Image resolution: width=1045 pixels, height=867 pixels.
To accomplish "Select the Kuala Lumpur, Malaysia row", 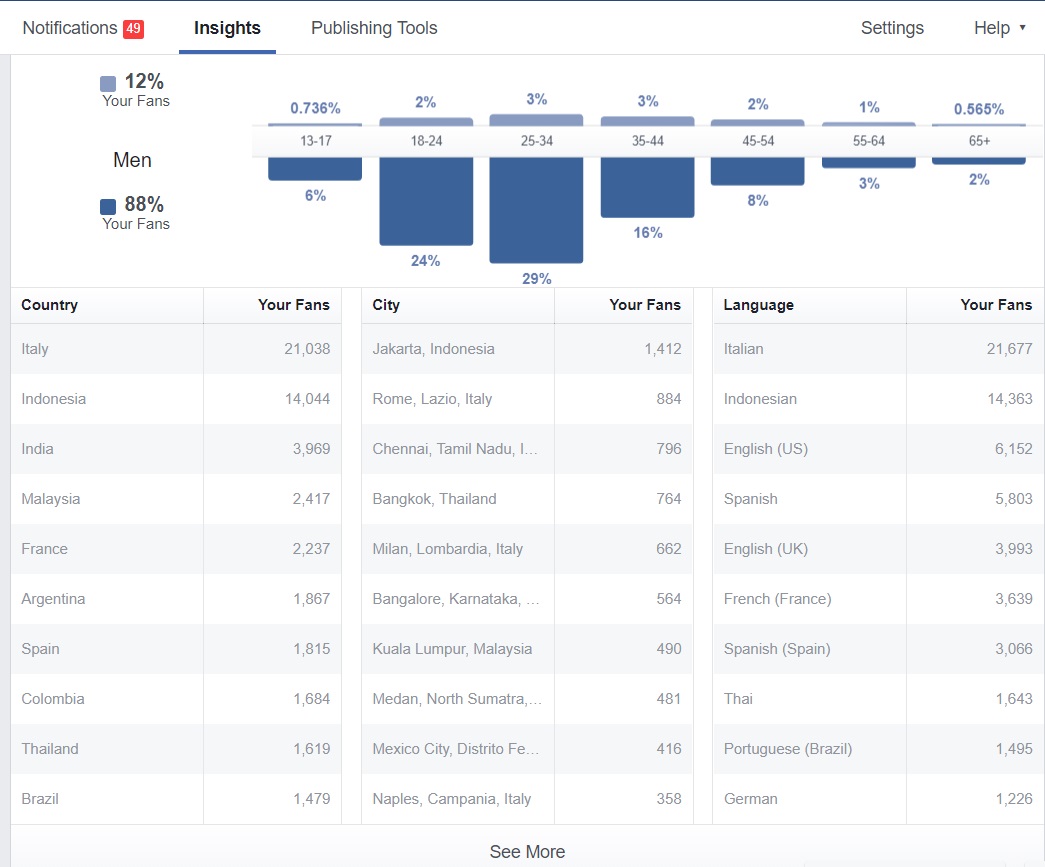I will (526, 649).
